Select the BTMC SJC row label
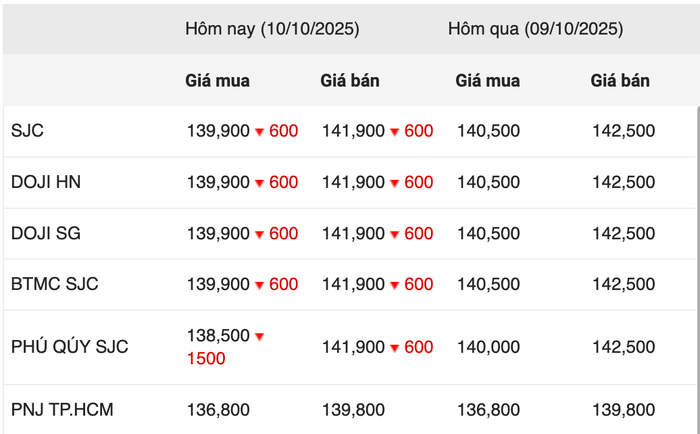This screenshot has width=700, height=434. (55, 285)
